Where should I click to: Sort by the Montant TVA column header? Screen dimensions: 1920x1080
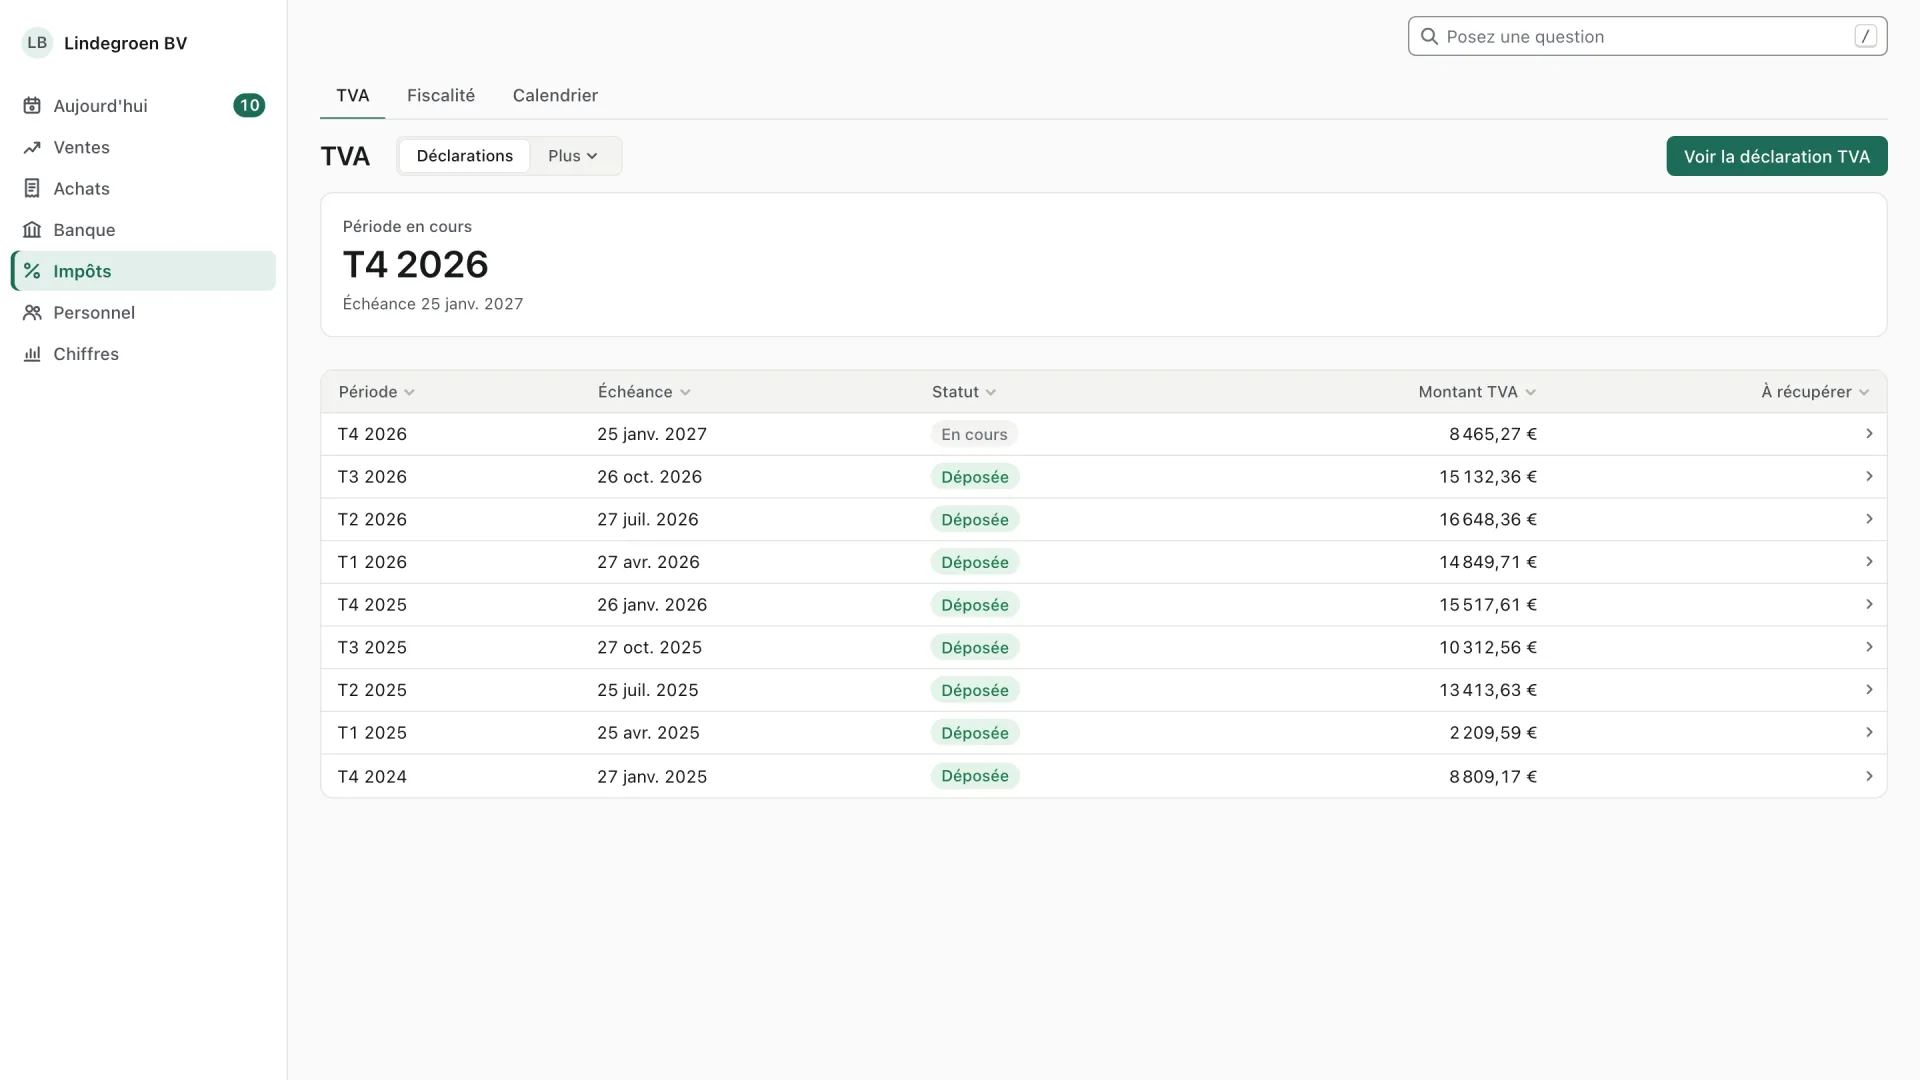click(x=1477, y=392)
